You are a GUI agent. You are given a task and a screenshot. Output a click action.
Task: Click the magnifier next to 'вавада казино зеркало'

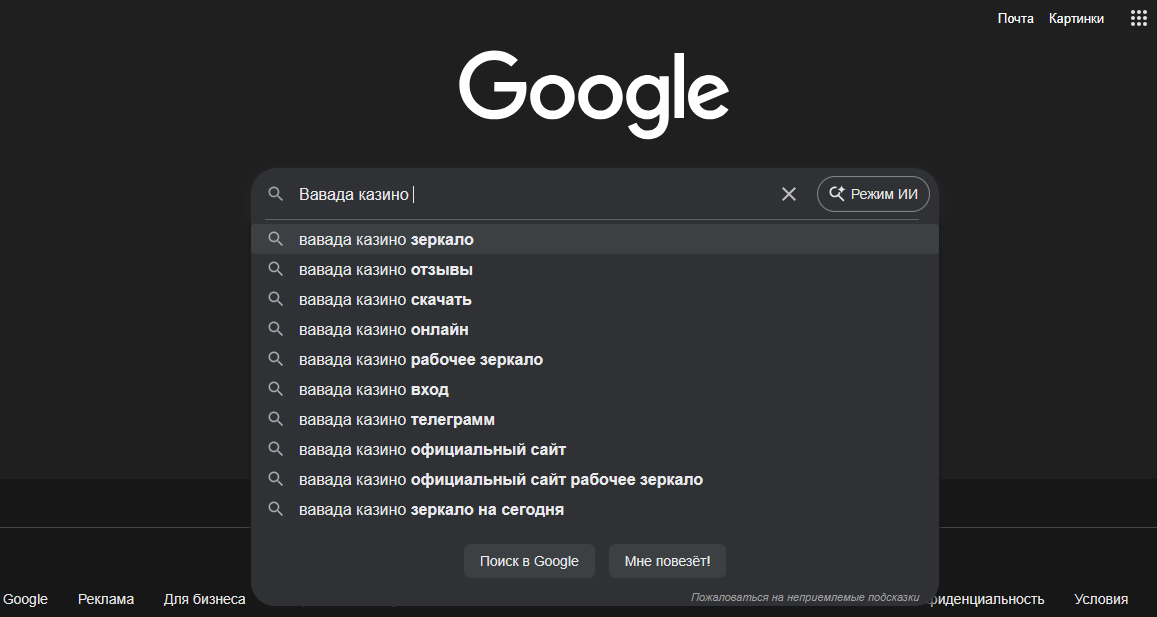coord(276,239)
